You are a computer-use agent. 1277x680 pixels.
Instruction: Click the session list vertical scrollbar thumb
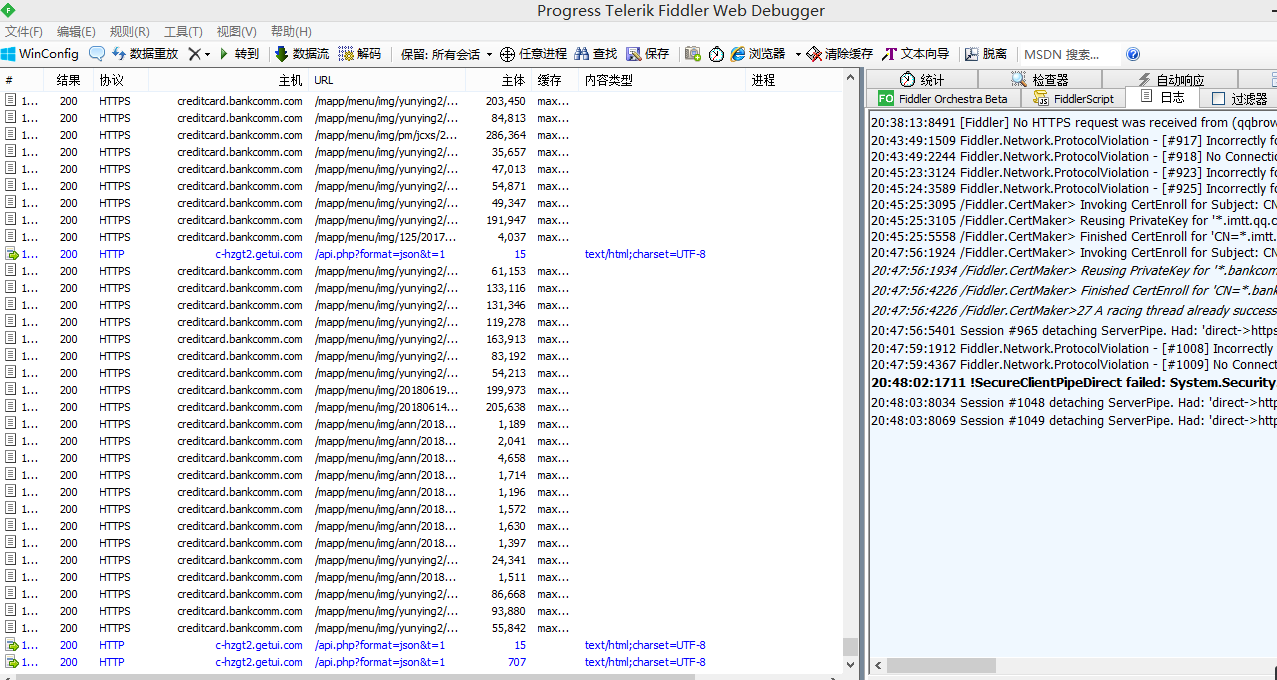850,646
